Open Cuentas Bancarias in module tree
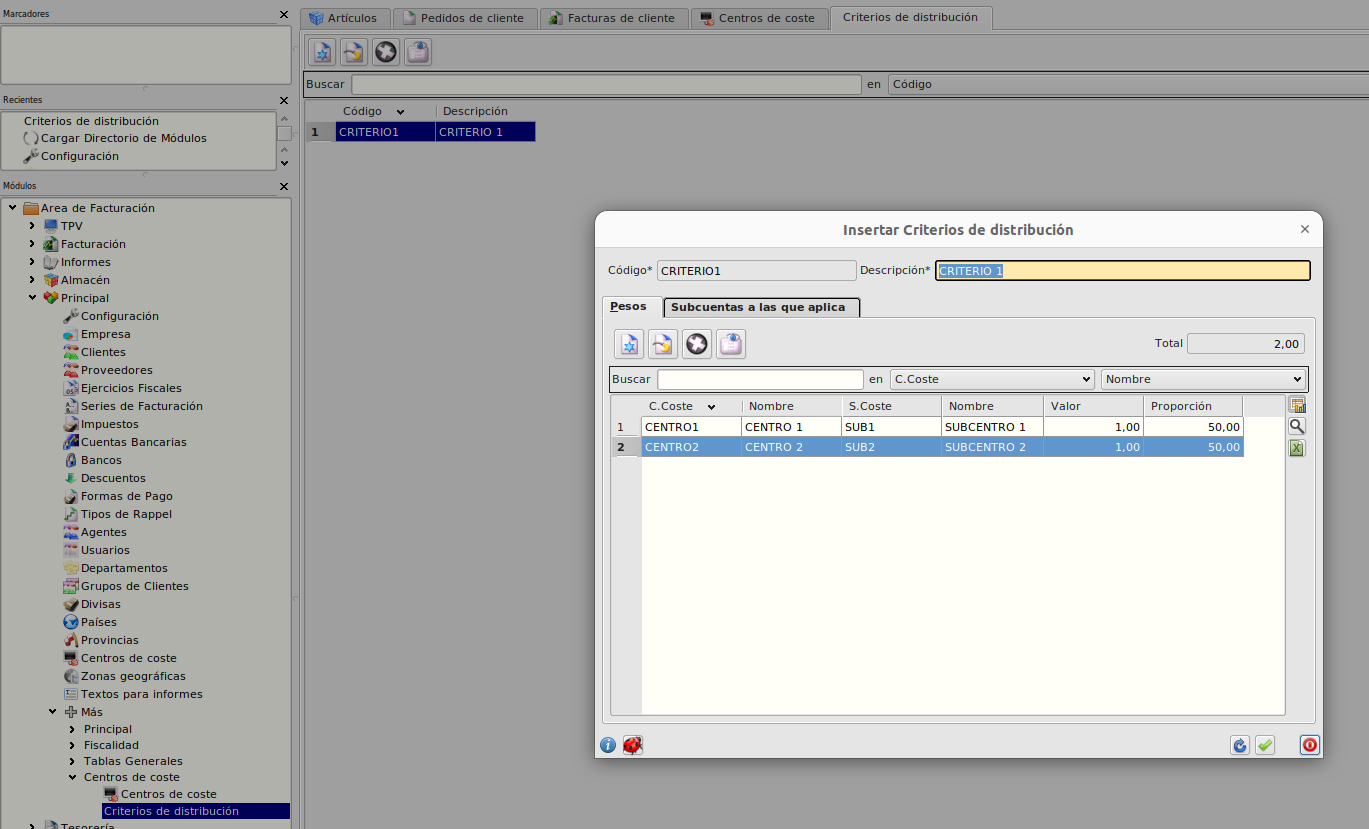Viewport: 1369px width, 829px height. tap(134, 442)
